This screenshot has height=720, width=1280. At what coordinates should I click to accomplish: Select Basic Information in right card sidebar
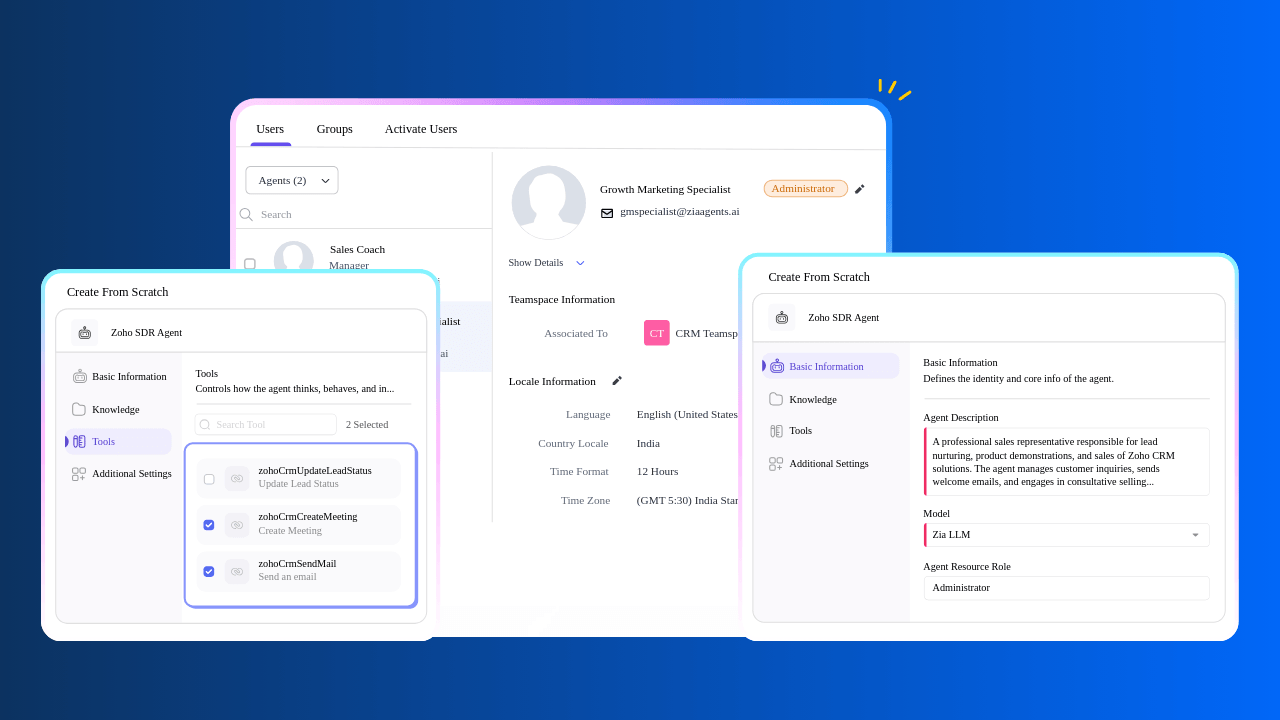pos(831,366)
